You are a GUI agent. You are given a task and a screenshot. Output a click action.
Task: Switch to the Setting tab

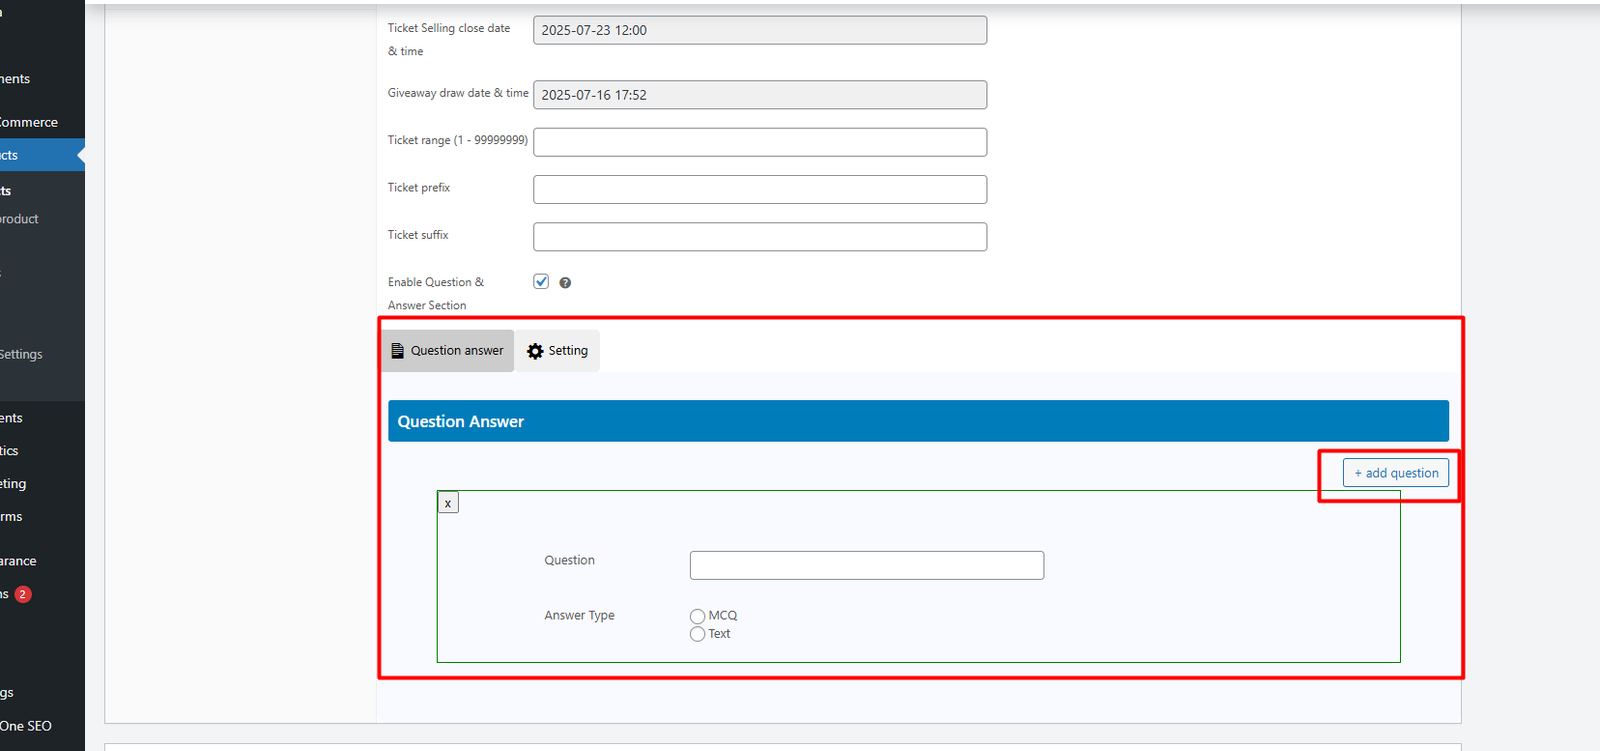558,351
